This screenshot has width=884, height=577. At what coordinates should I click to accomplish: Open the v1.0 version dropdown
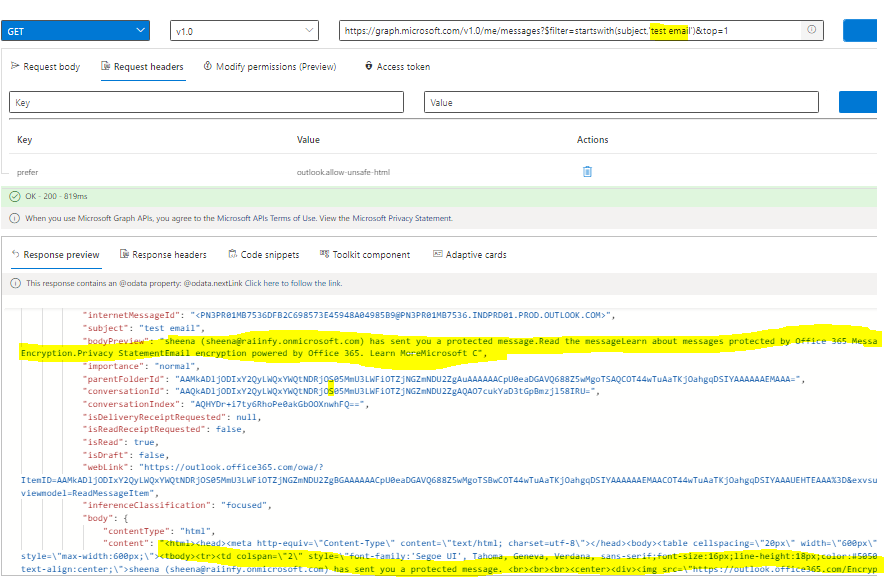coord(244,31)
